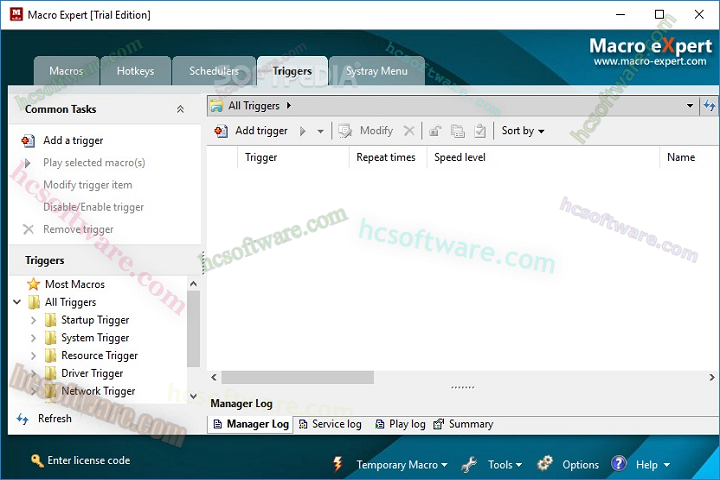Click the tree scrollbar up arrow
The height and width of the screenshot is (480, 720).
point(193,283)
